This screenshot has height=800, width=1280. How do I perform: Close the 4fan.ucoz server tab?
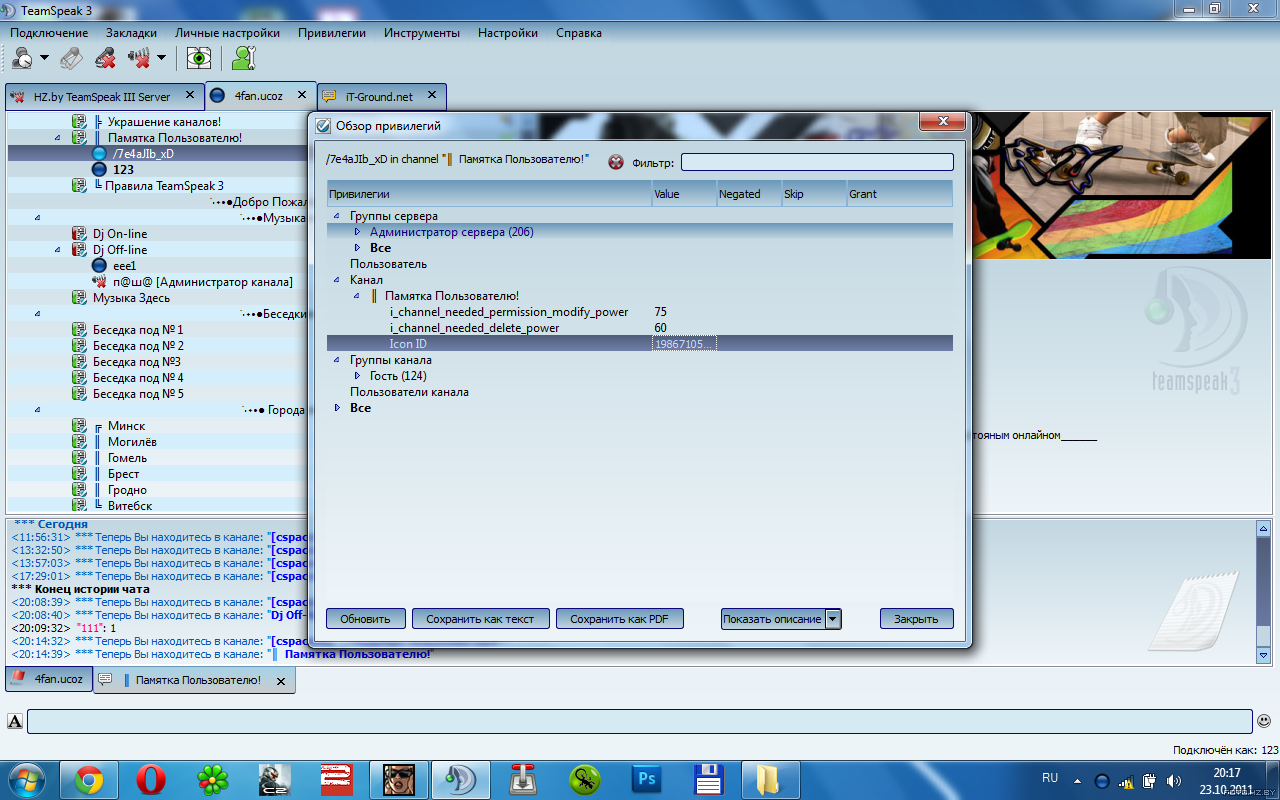click(x=300, y=95)
